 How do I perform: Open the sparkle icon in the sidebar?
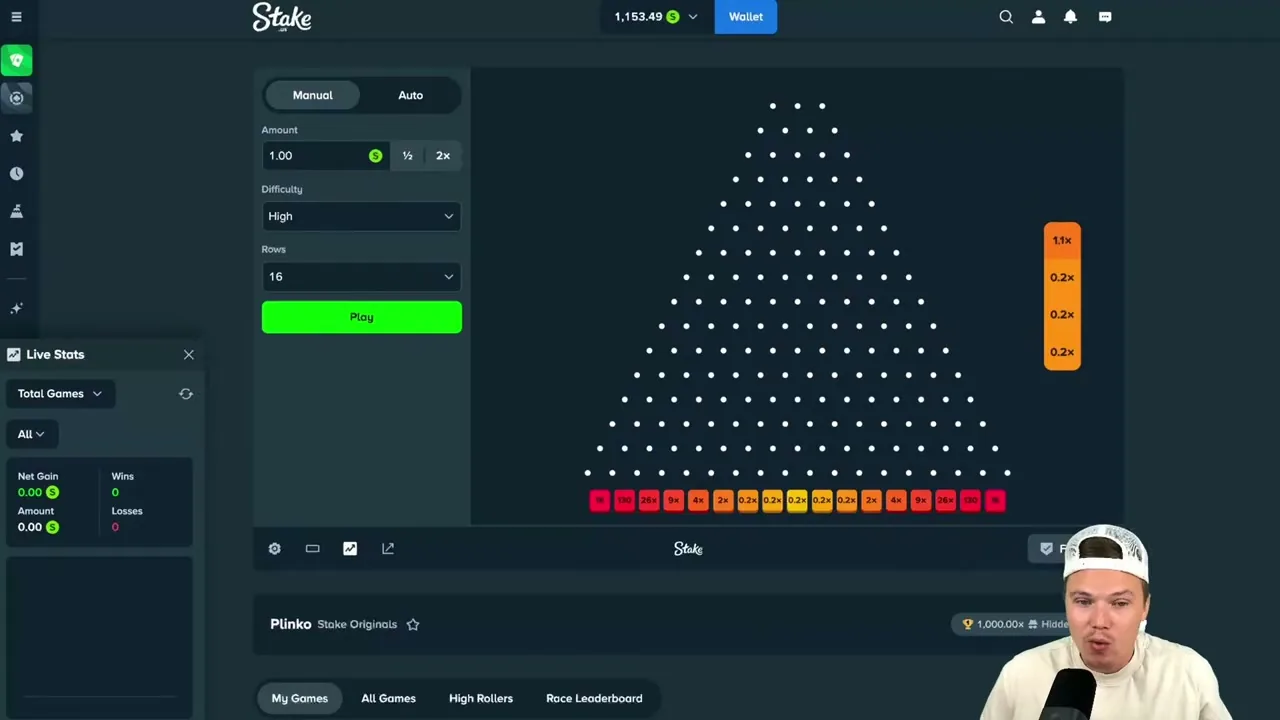tap(16, 309)
